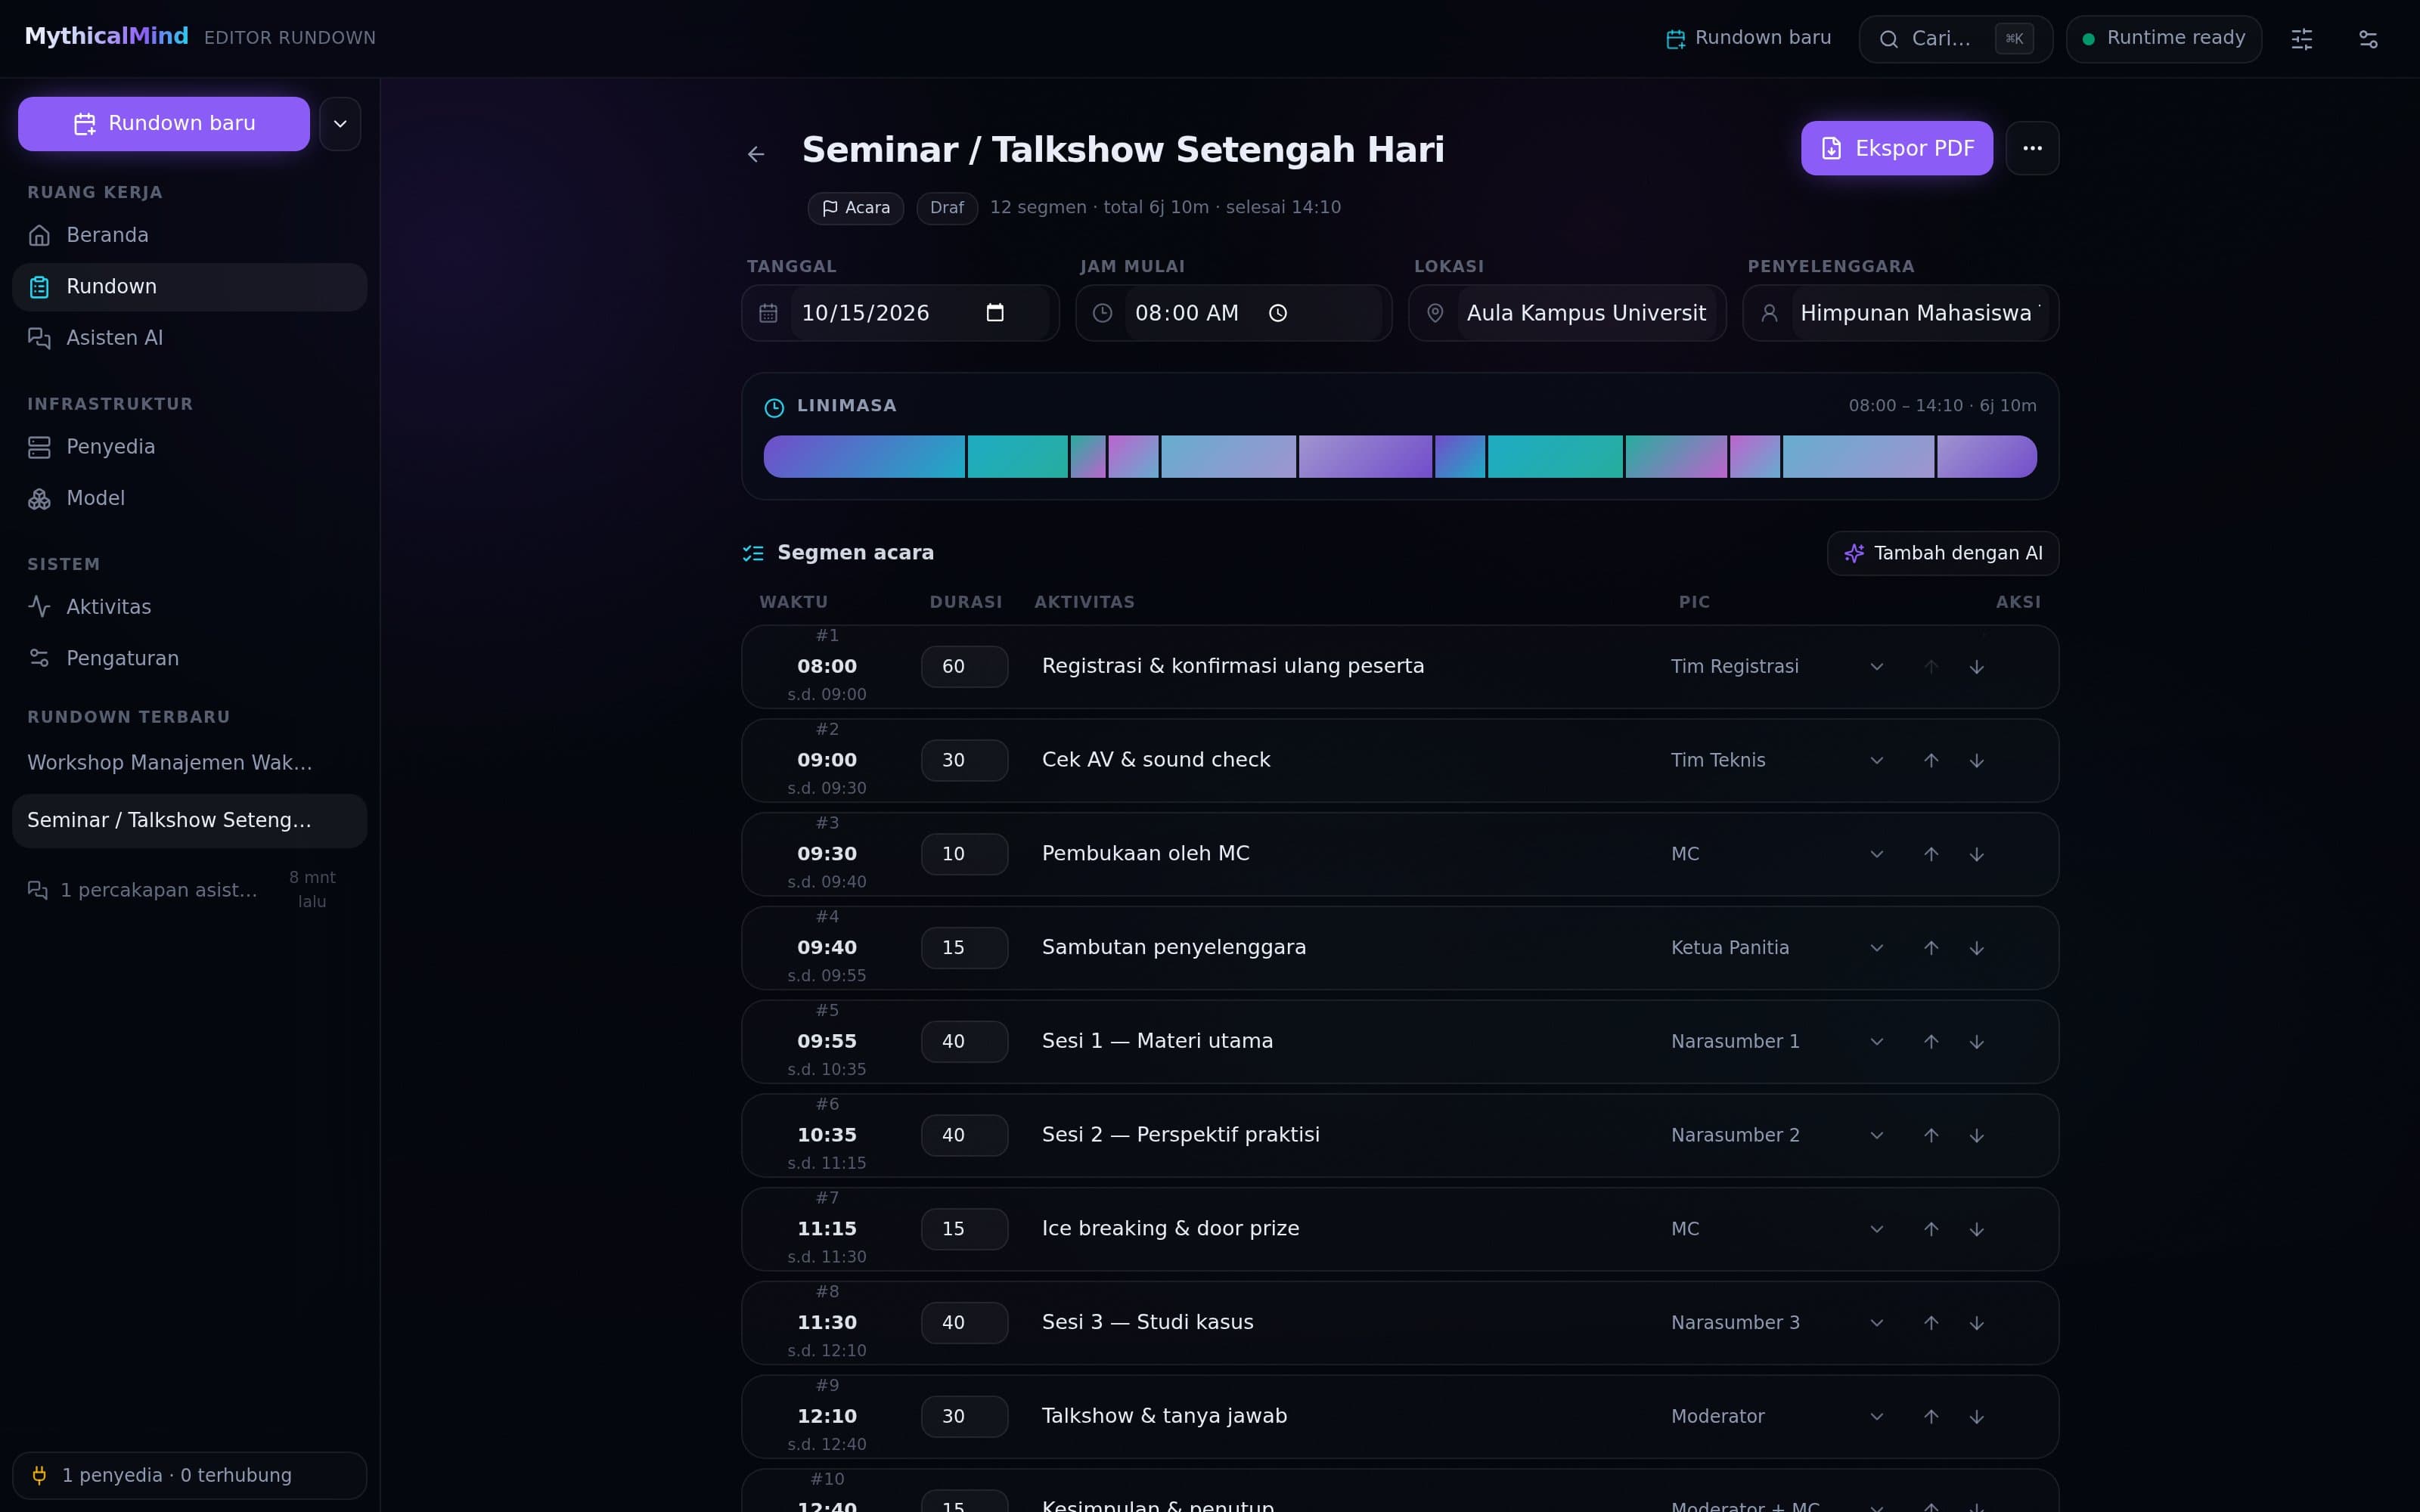Image resolution: width=2420 pixels, height=1512 pixels.
Task: Click the back arrow beside the rundown title
Action: click(x=756, y=154)
